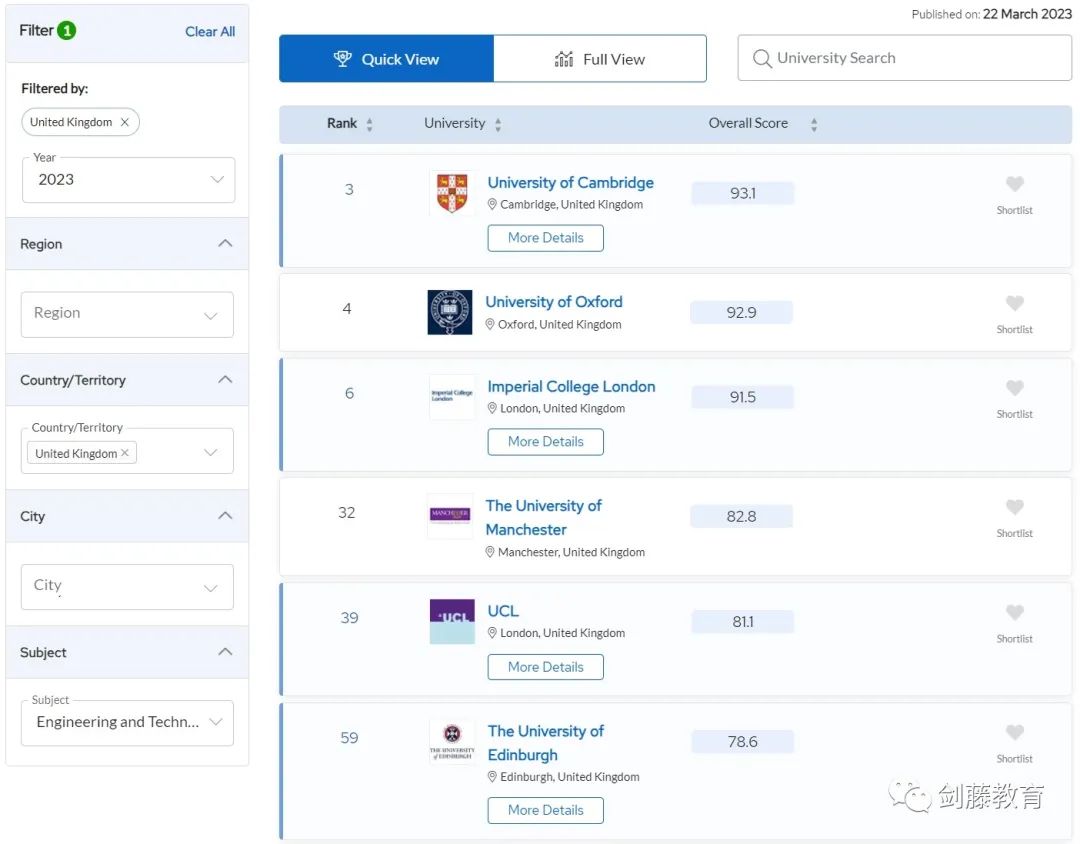The image size is (1080, 844).
Task: Open University of Oxford crest logo
Action: [450, 312]
